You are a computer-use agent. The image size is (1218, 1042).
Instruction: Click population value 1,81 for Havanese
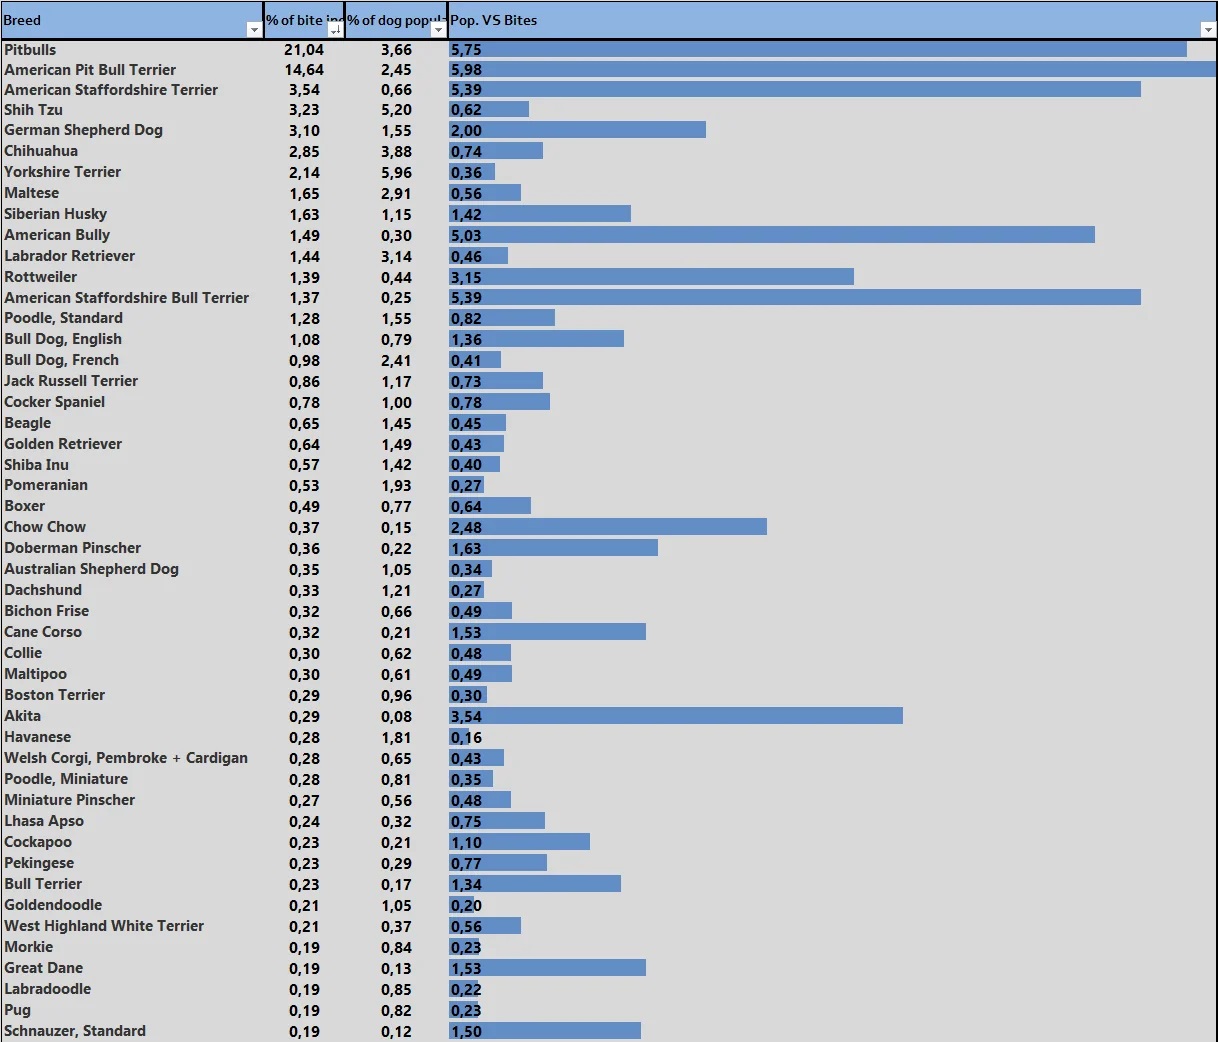pos(396,738)
